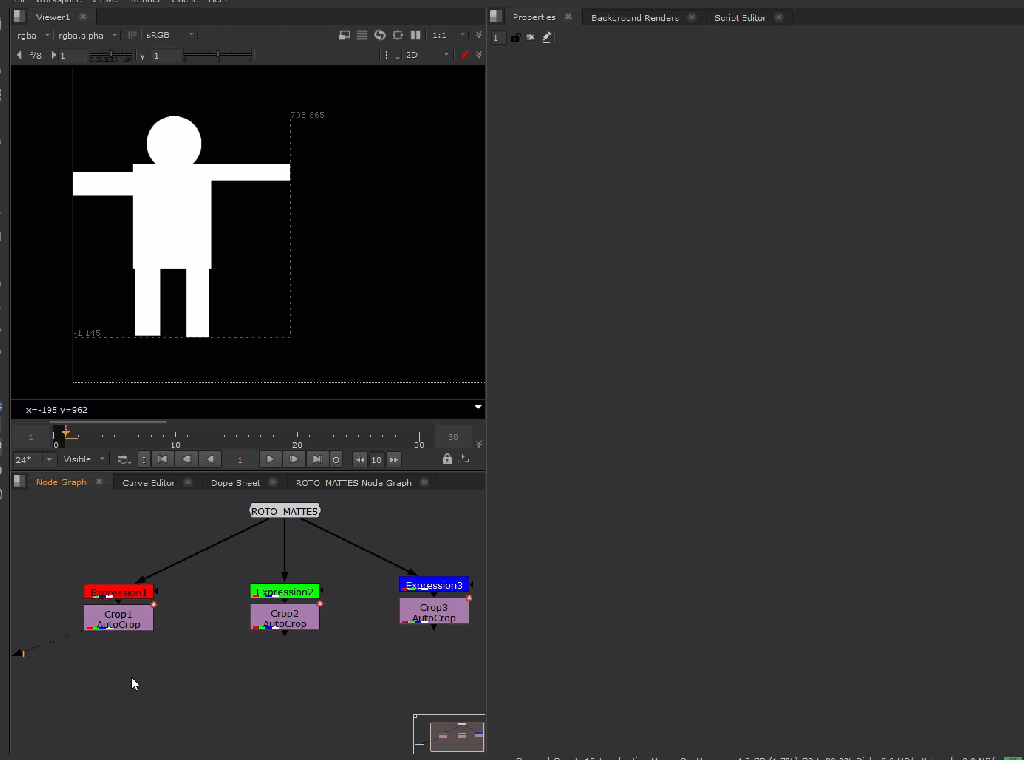Select the Crop1 AutoCrop node
1024x760 pixels.
tap(118, 618)
